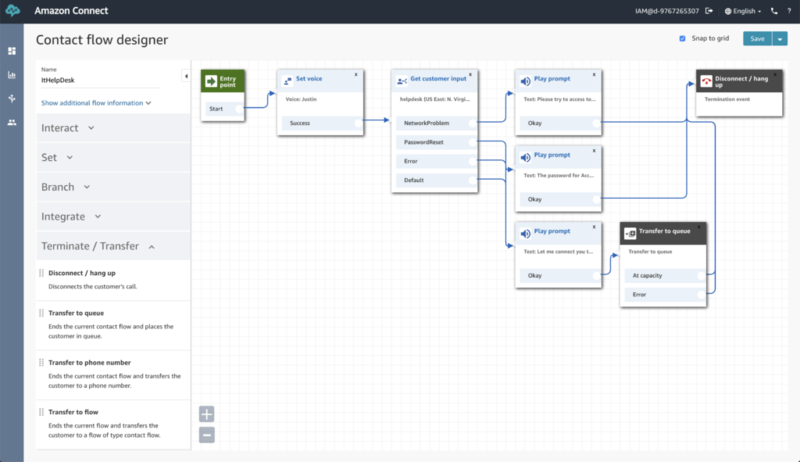Select the Disconnect / hang up palette item

113,279
